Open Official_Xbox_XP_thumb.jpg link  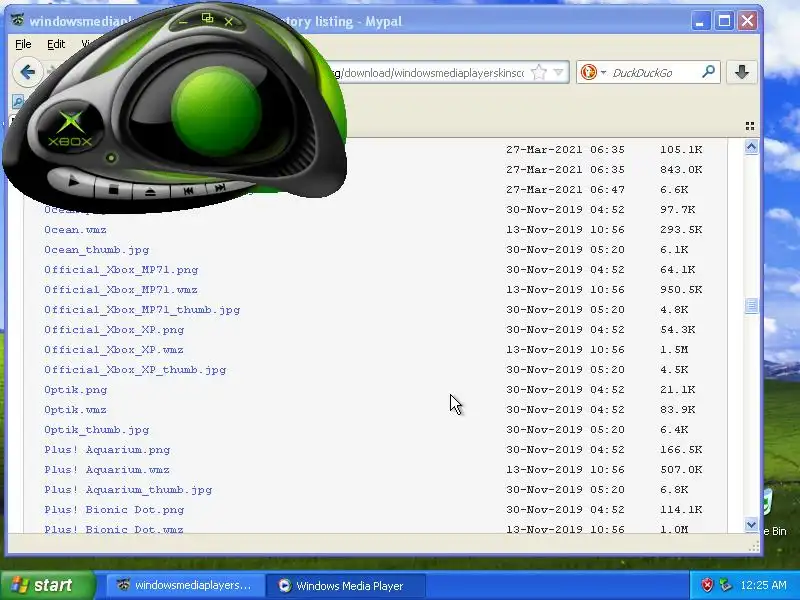(135, 370)
